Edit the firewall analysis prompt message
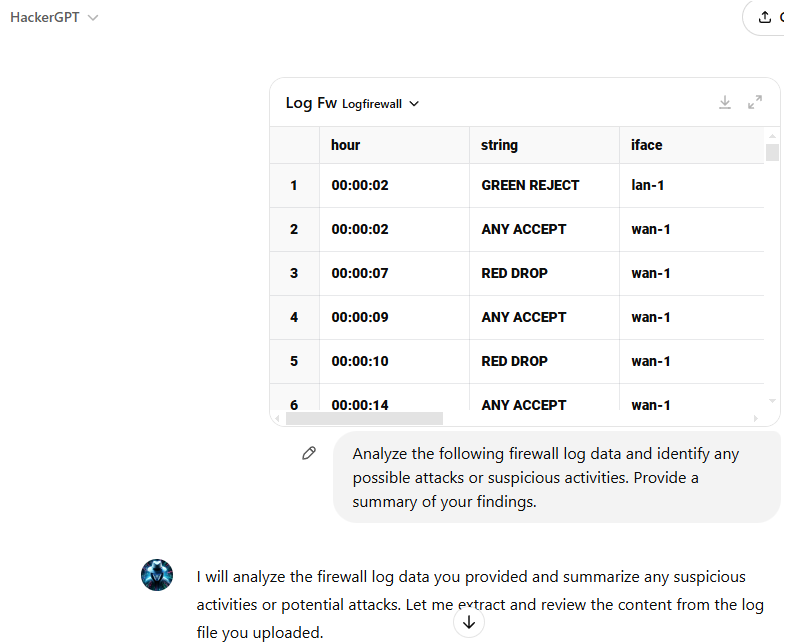The width and height of the screenshot is (785, 644). click(x=309, y=453)
